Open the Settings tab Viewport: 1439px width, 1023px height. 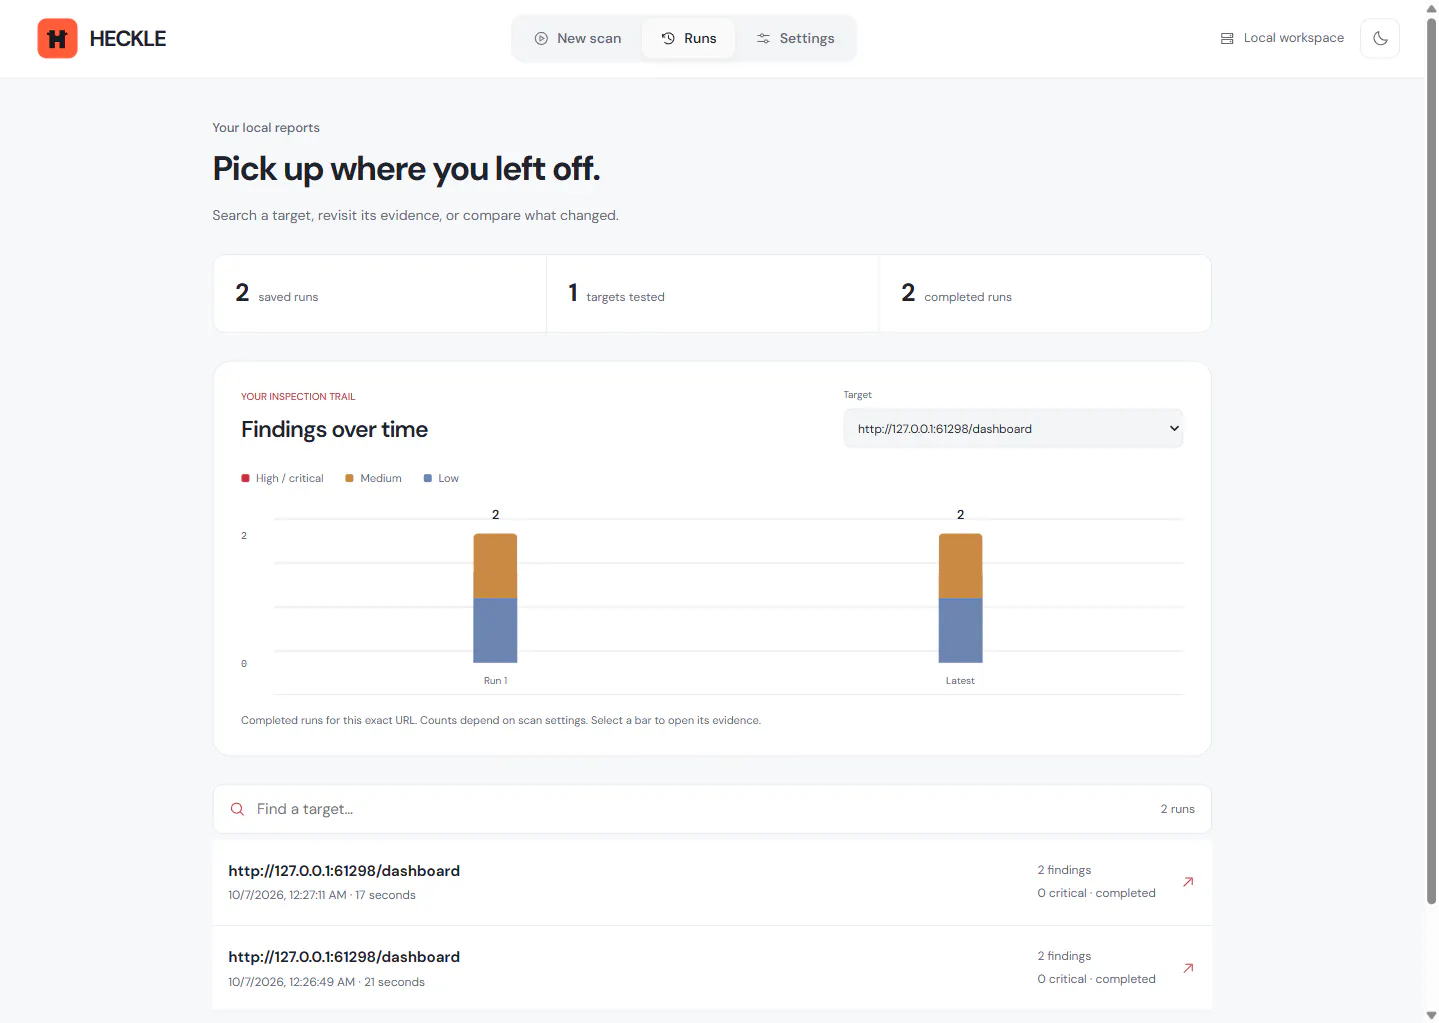(x=795, y=38)
